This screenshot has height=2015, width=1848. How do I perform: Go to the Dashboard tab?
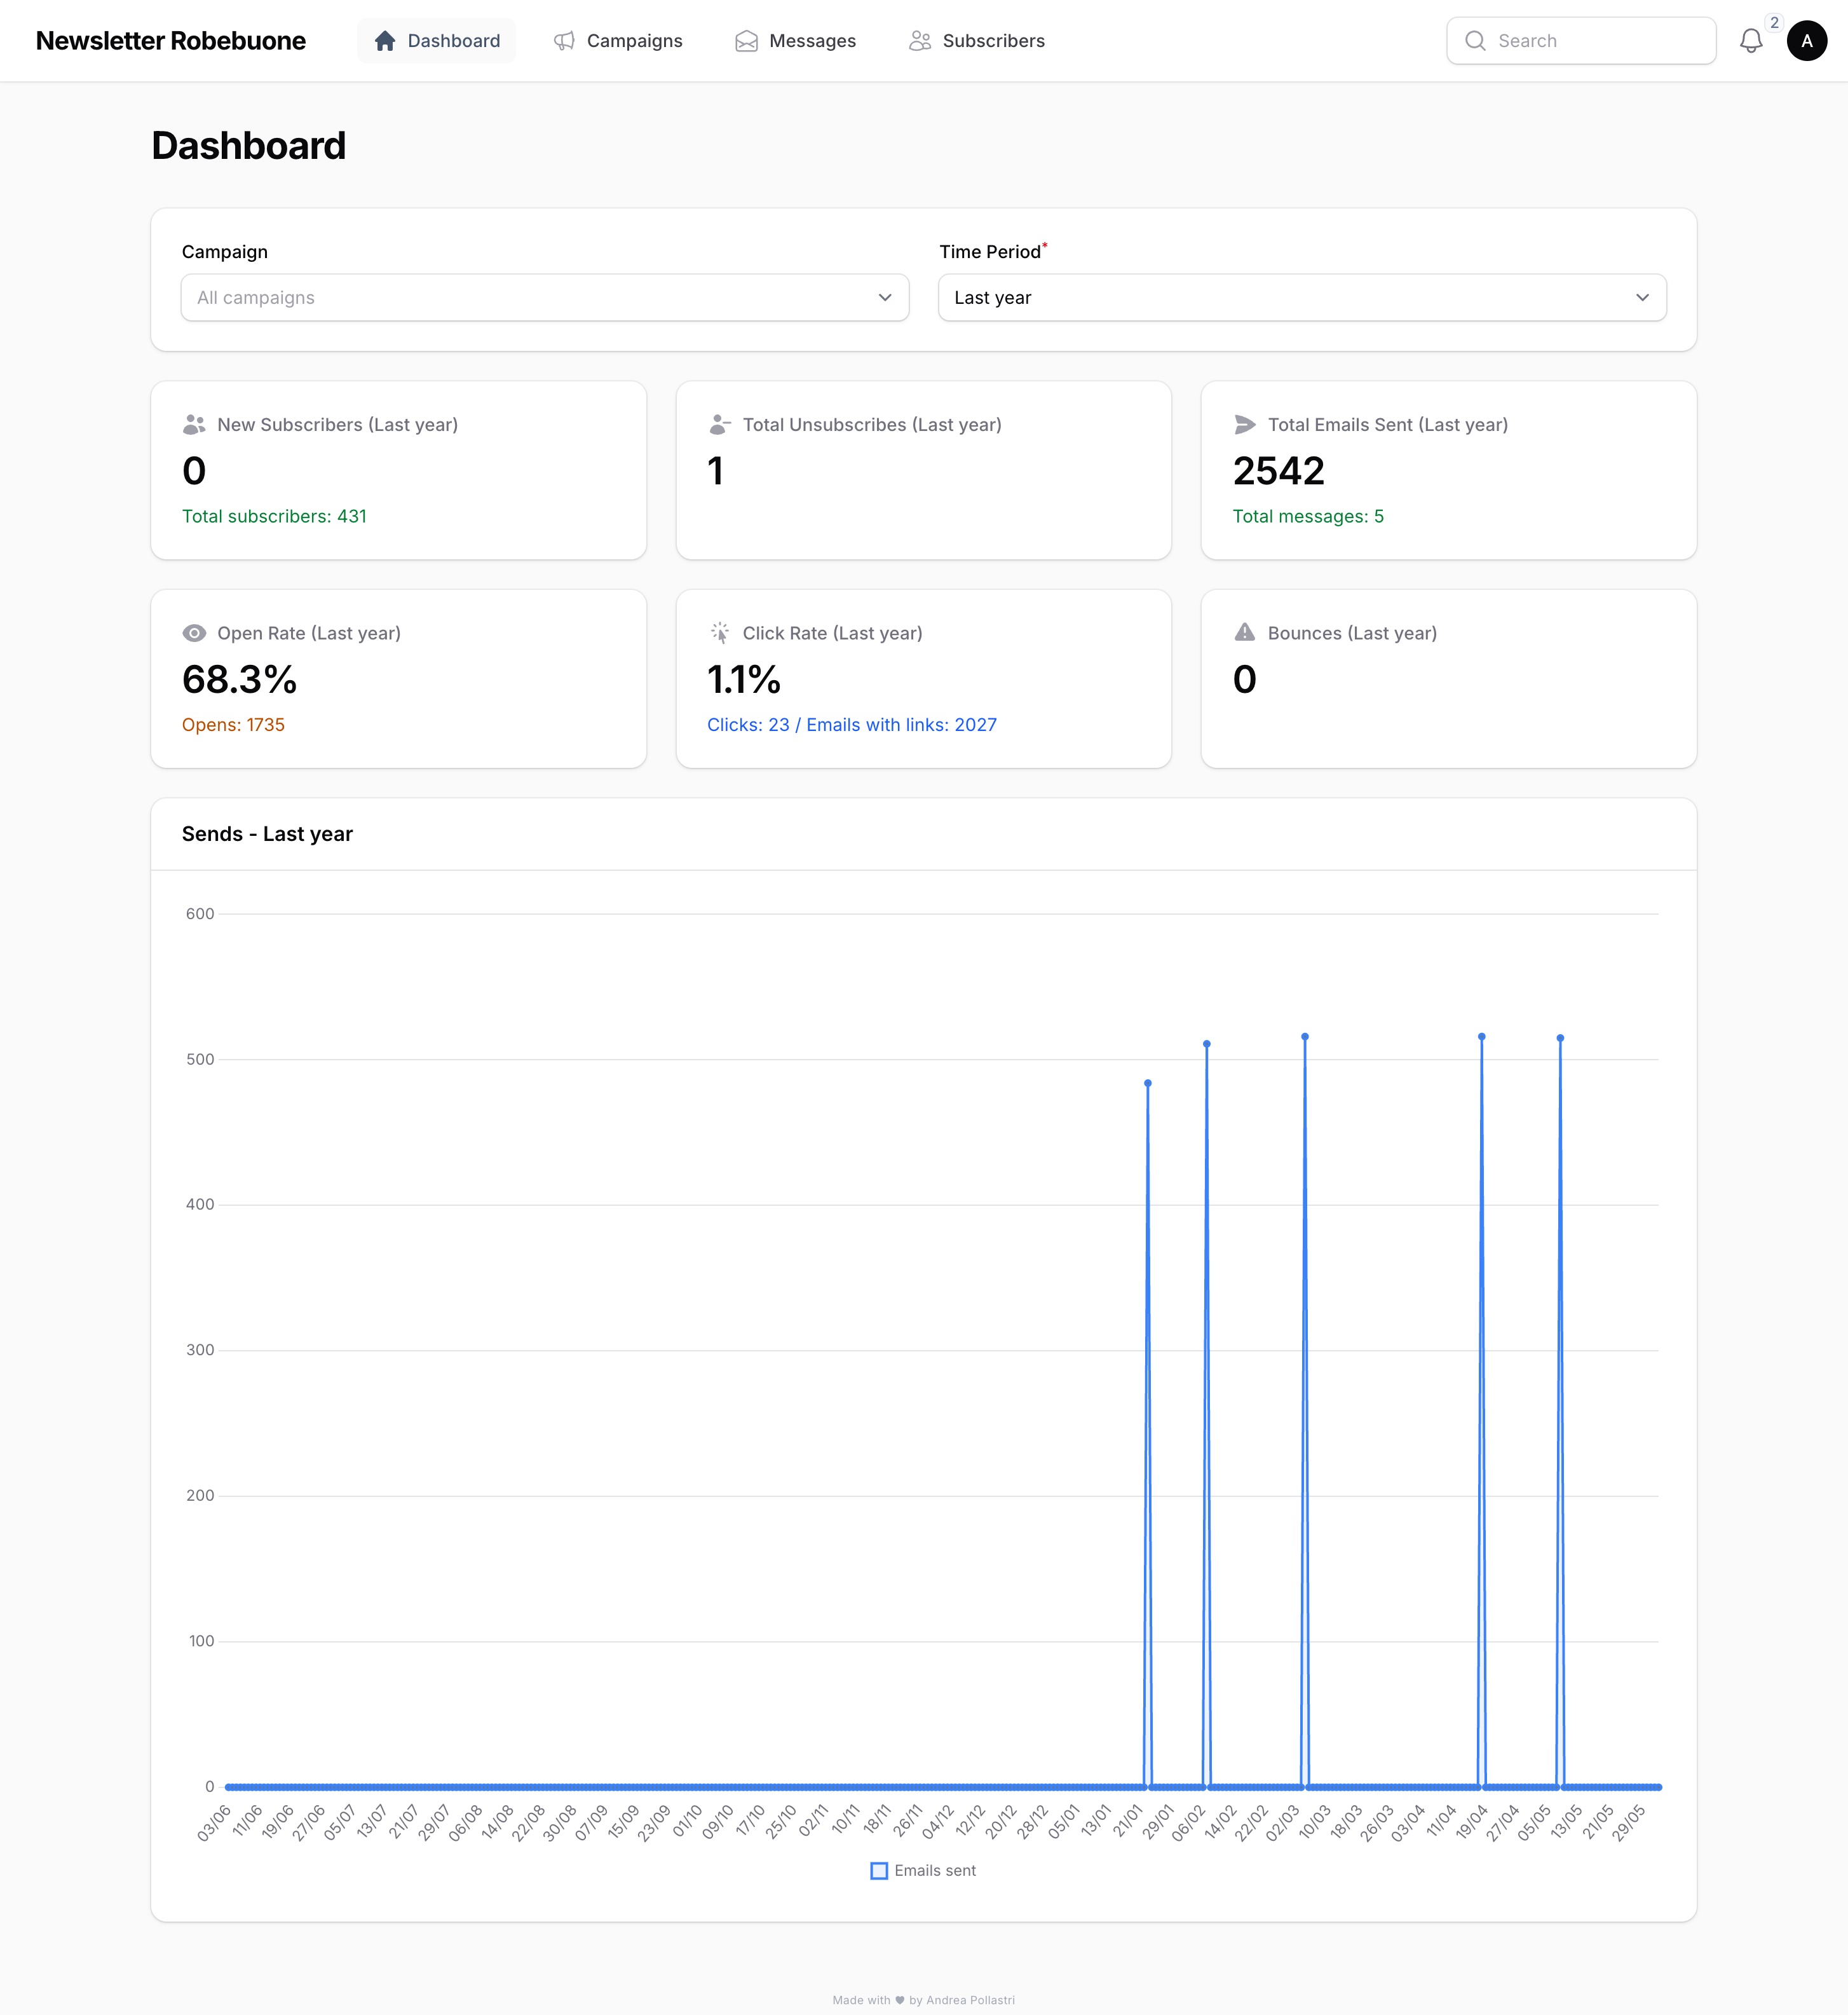(437, 41)
